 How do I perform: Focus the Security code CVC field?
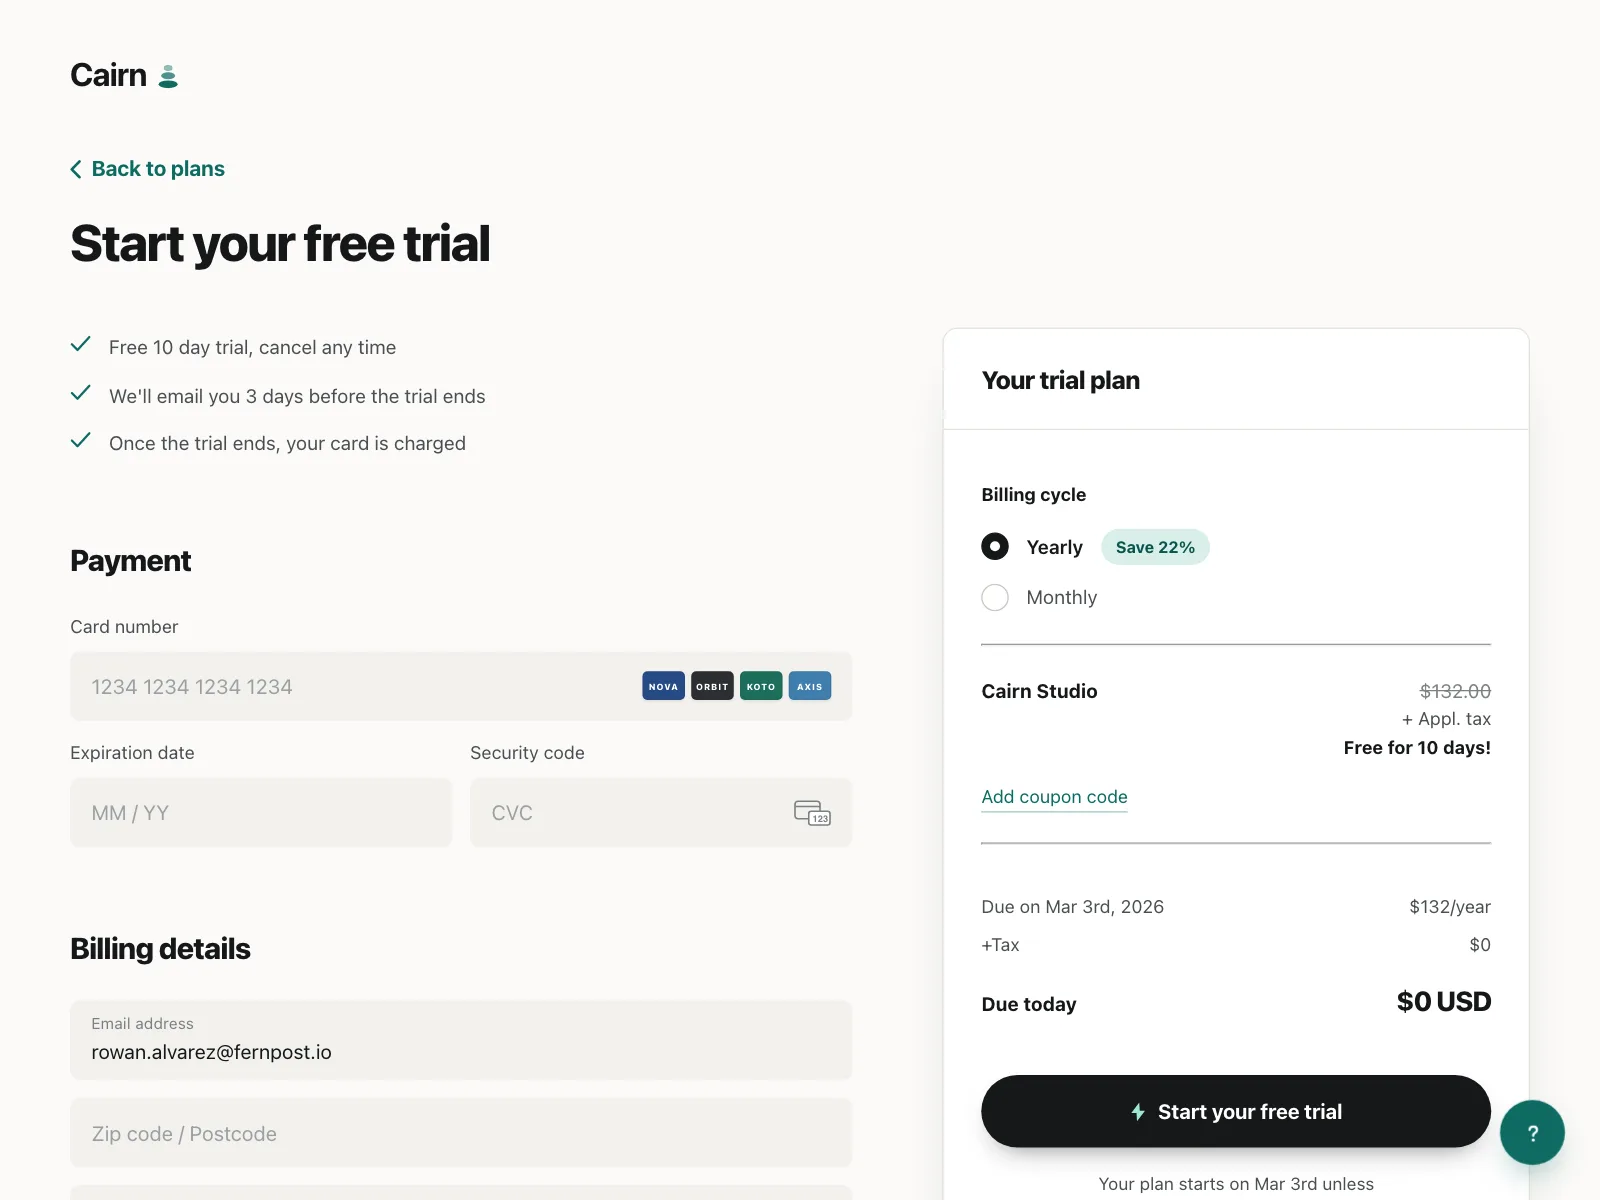[661, 813]
